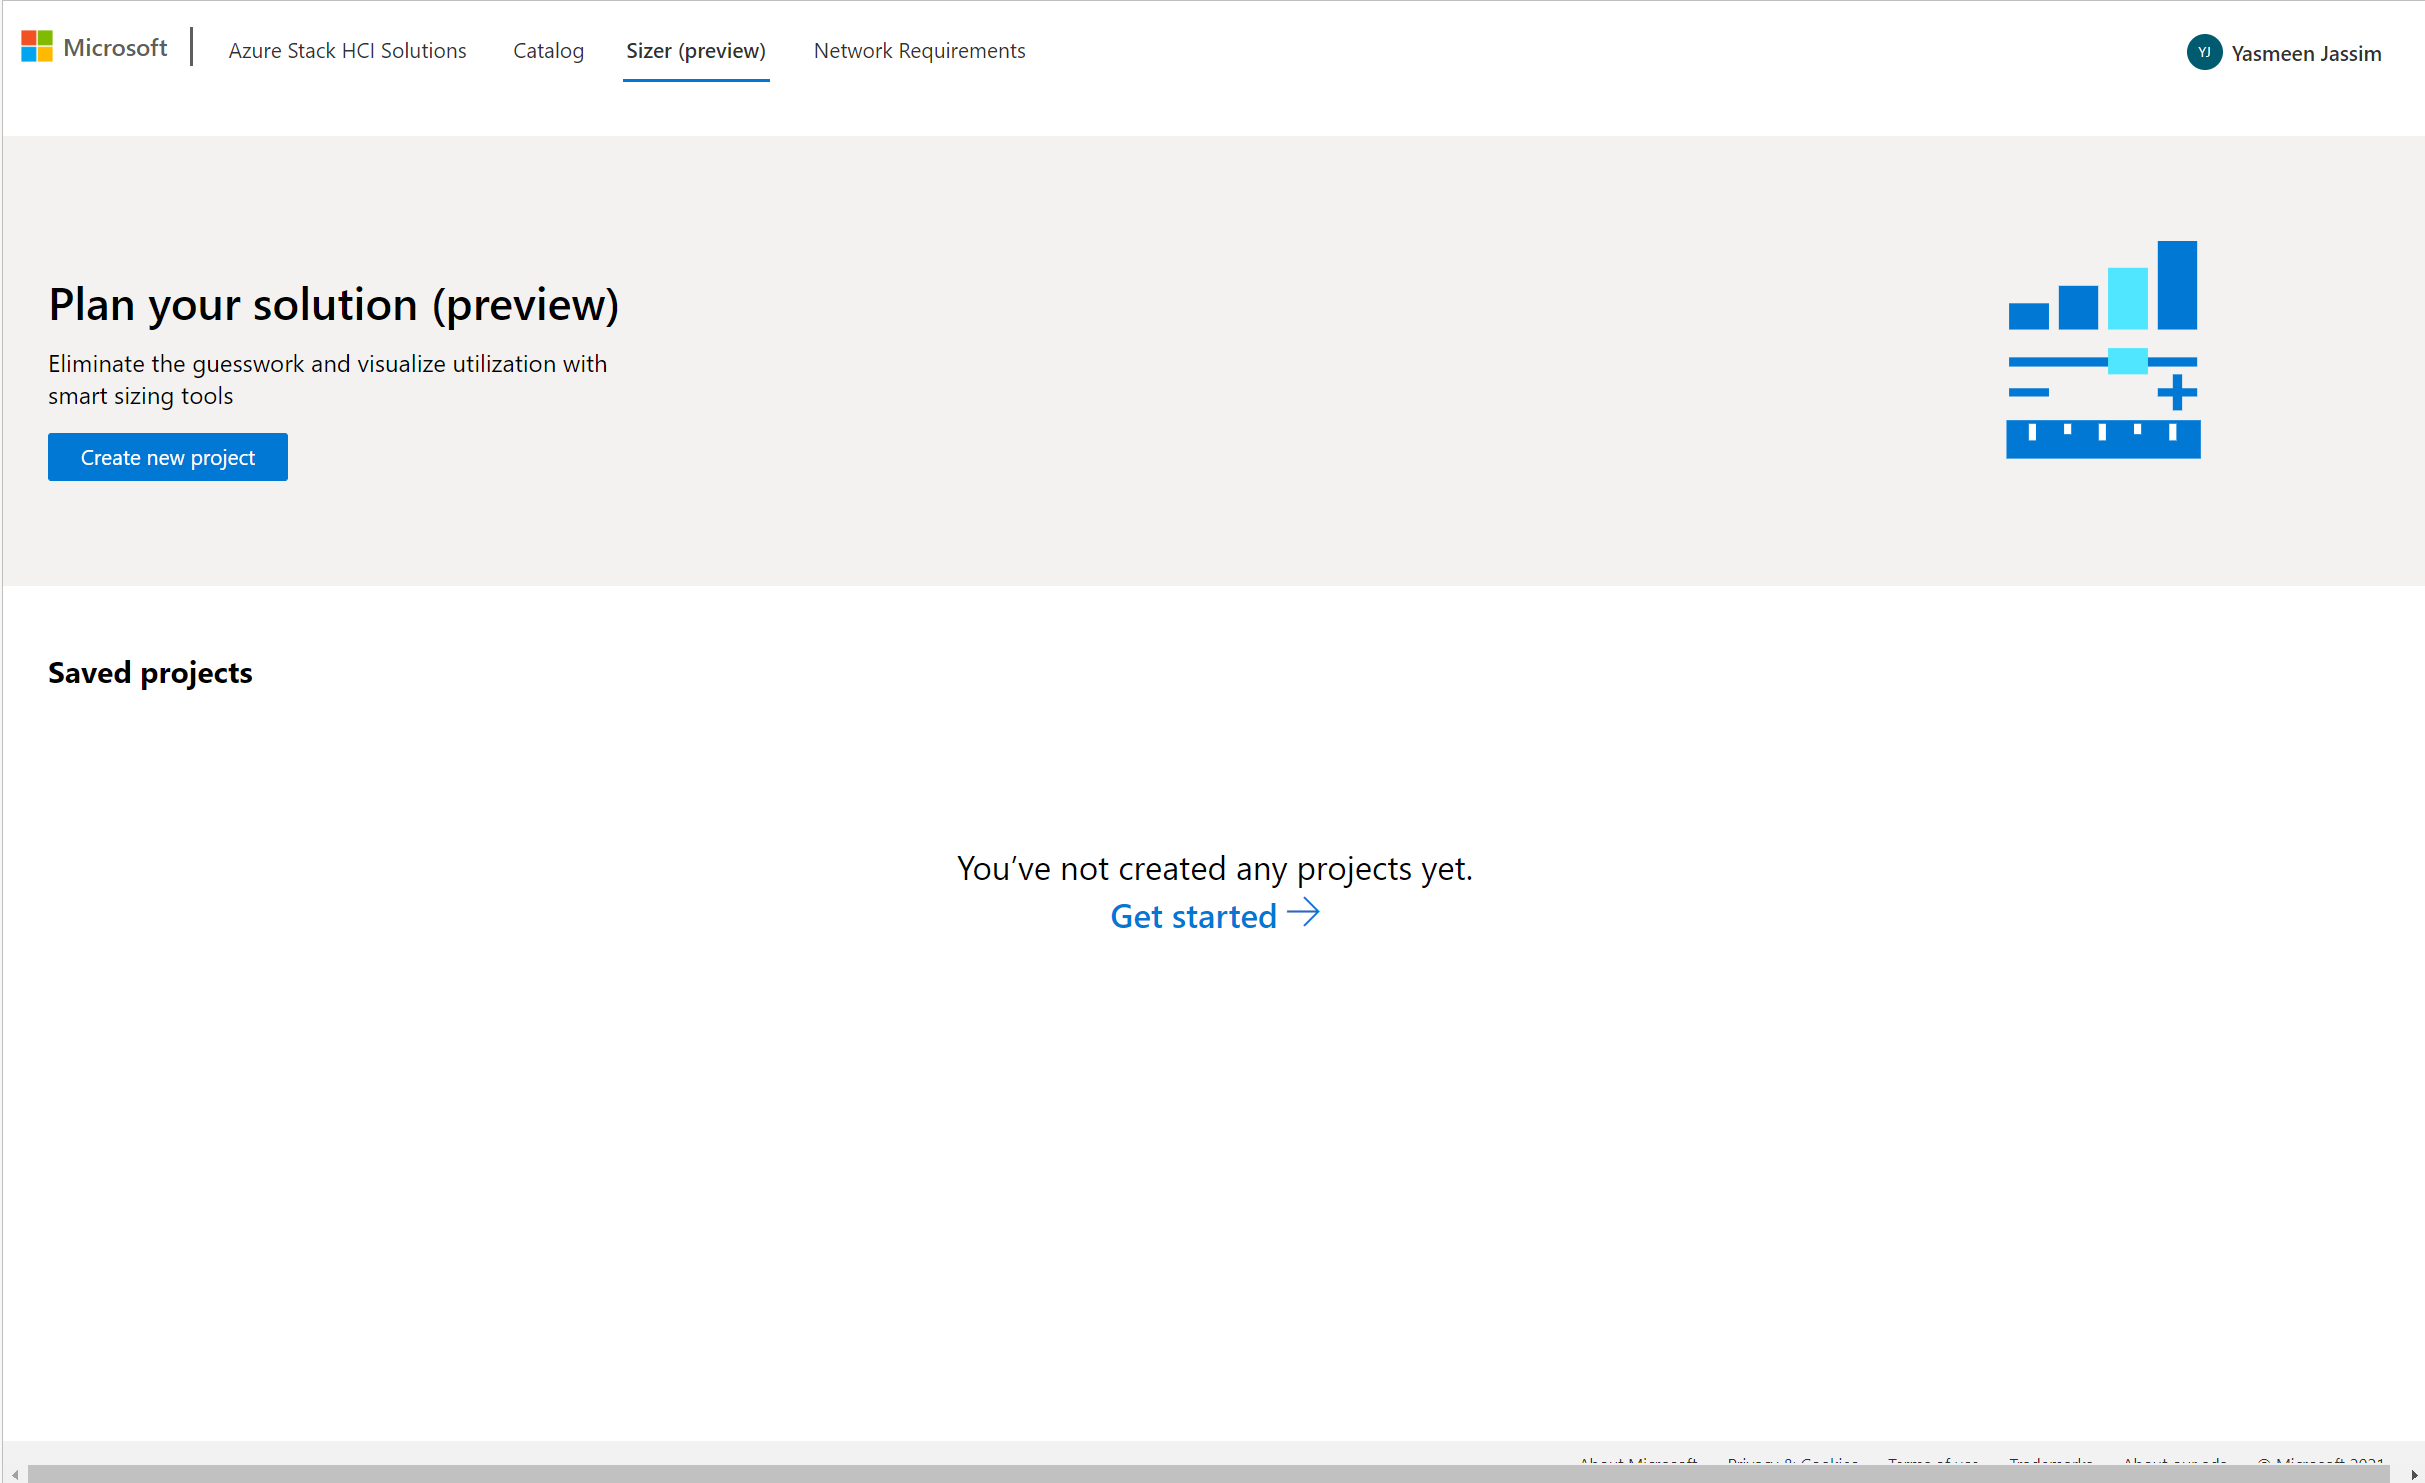Click the YJ user avatar circle
2425x1483 pixels.
coord(2204,52)
